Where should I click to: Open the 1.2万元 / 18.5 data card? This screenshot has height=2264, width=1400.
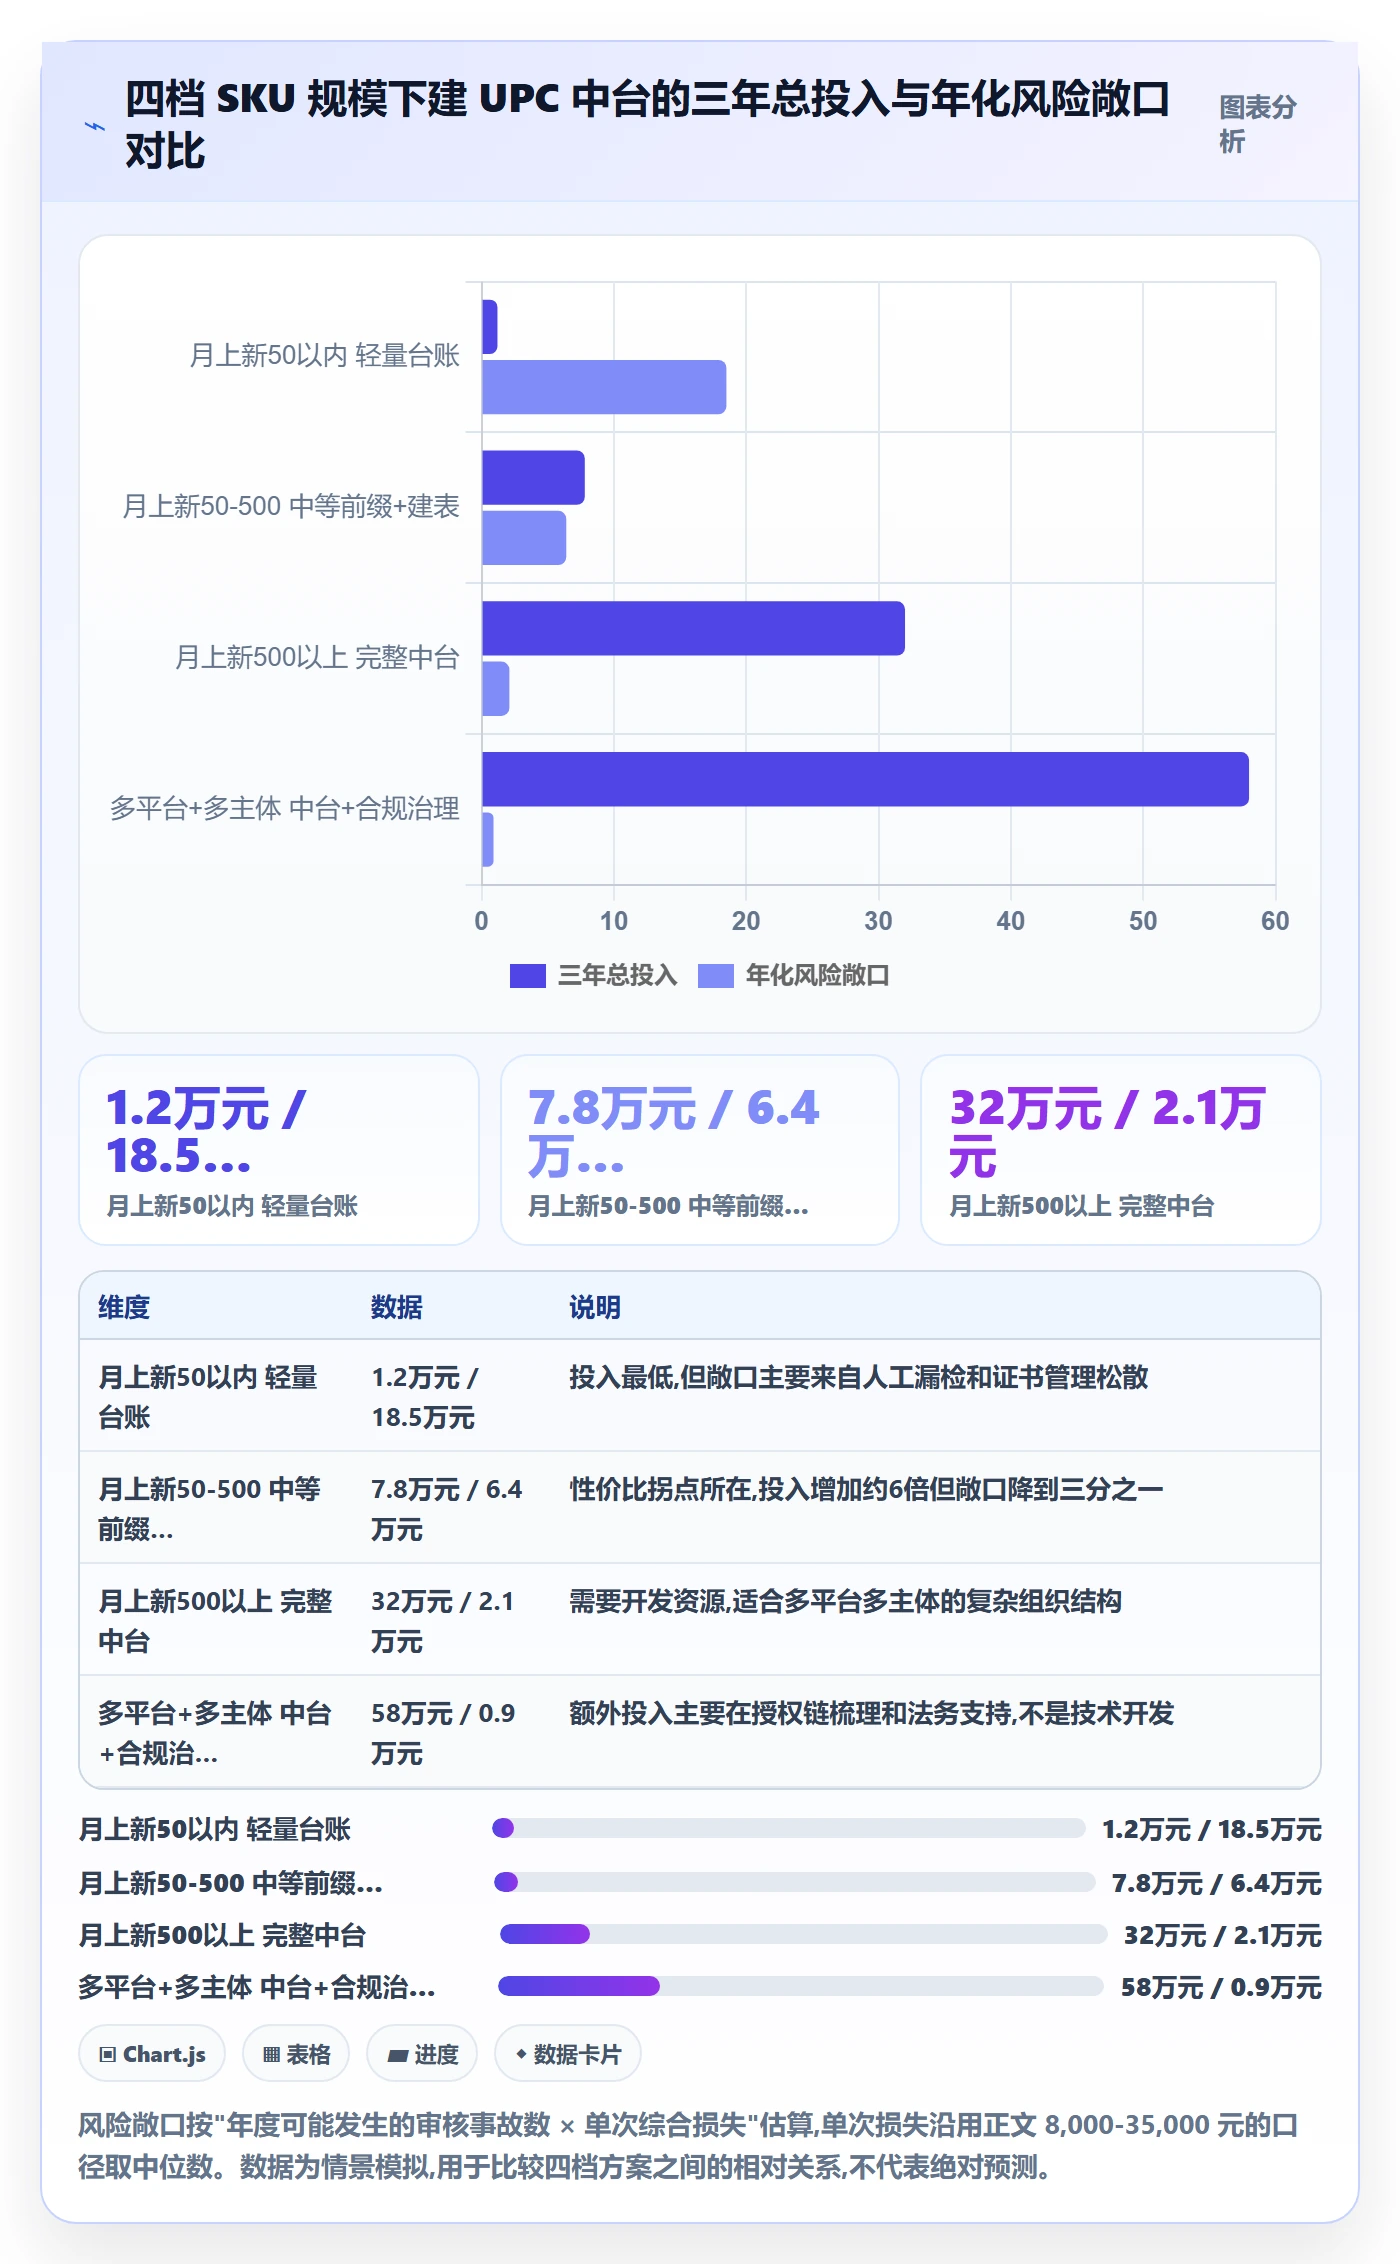point(279,1150)
